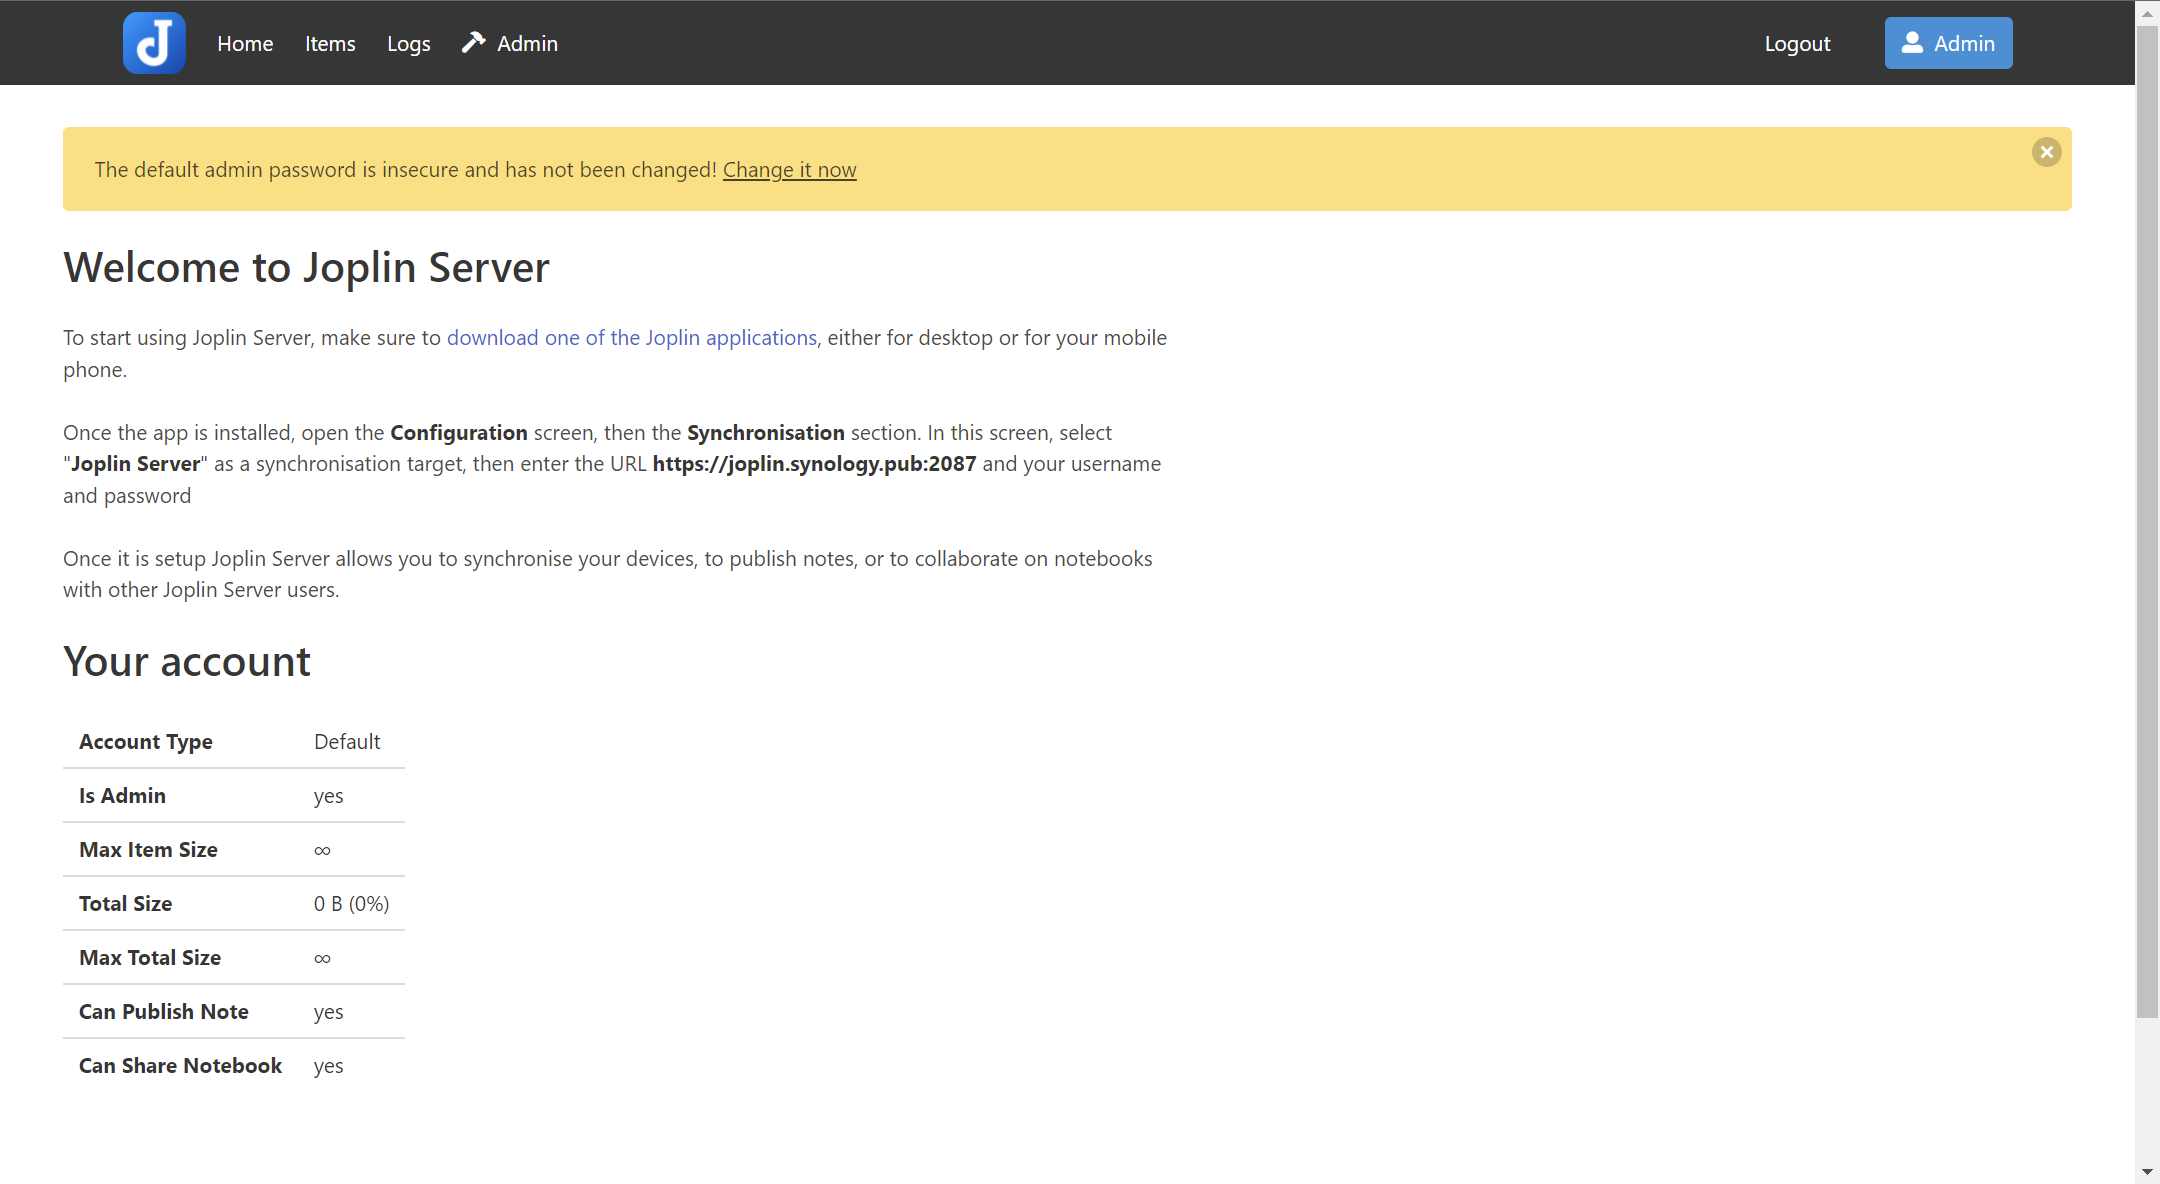Click the scrollbar down arrow
This screenshot has width=2160, height=1184.
coord(2147,1171)
